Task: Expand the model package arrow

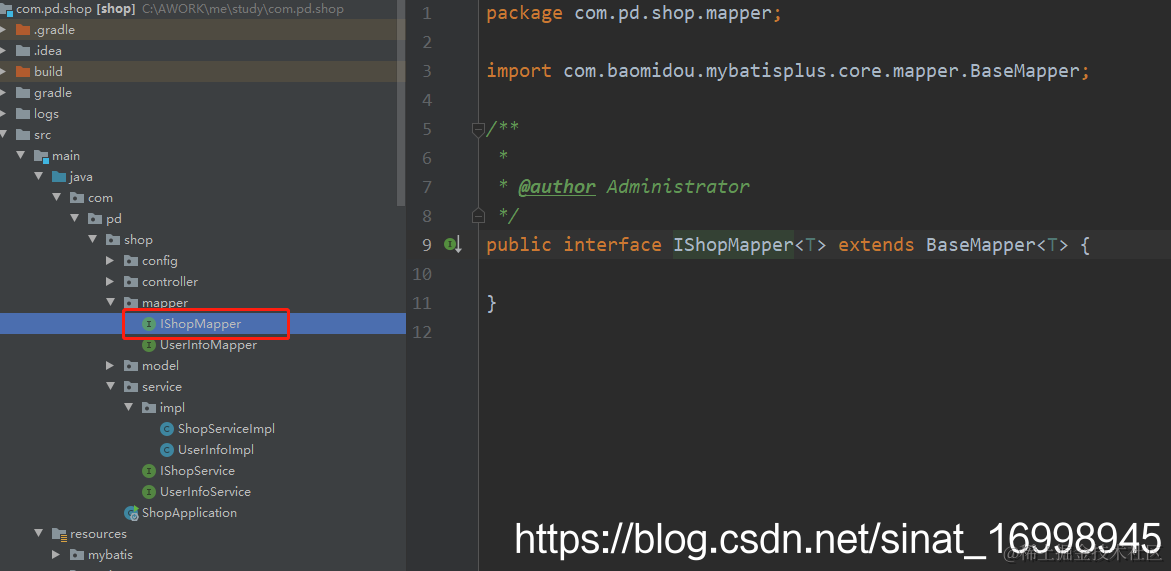Action: click(x=111, y=366)
